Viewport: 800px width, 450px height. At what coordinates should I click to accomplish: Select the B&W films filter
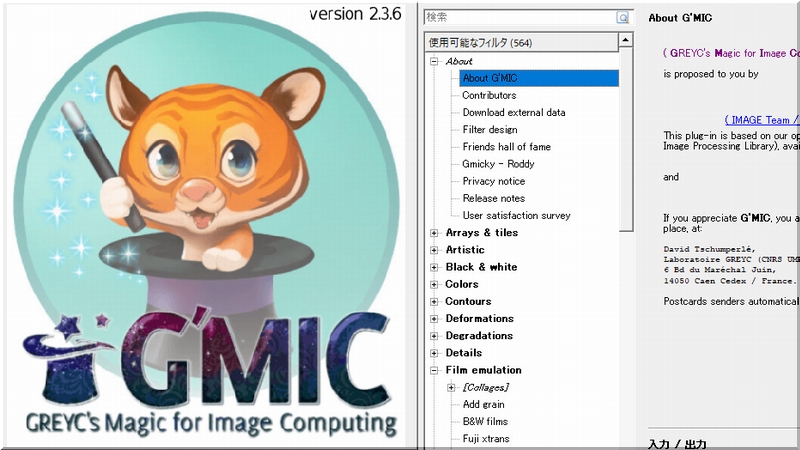click(x=485, y=421)
